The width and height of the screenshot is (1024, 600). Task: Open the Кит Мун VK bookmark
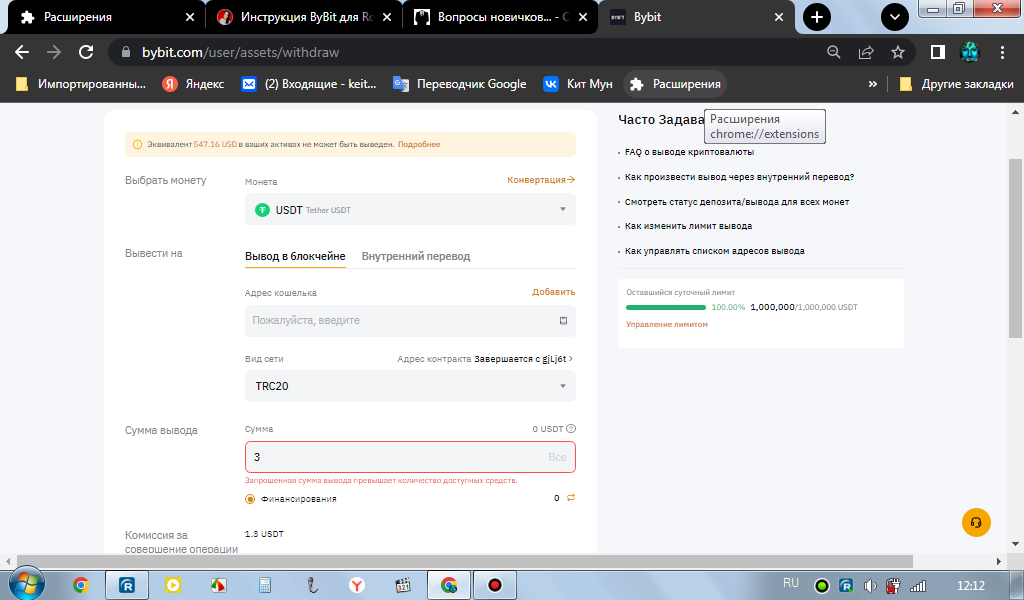578,84
